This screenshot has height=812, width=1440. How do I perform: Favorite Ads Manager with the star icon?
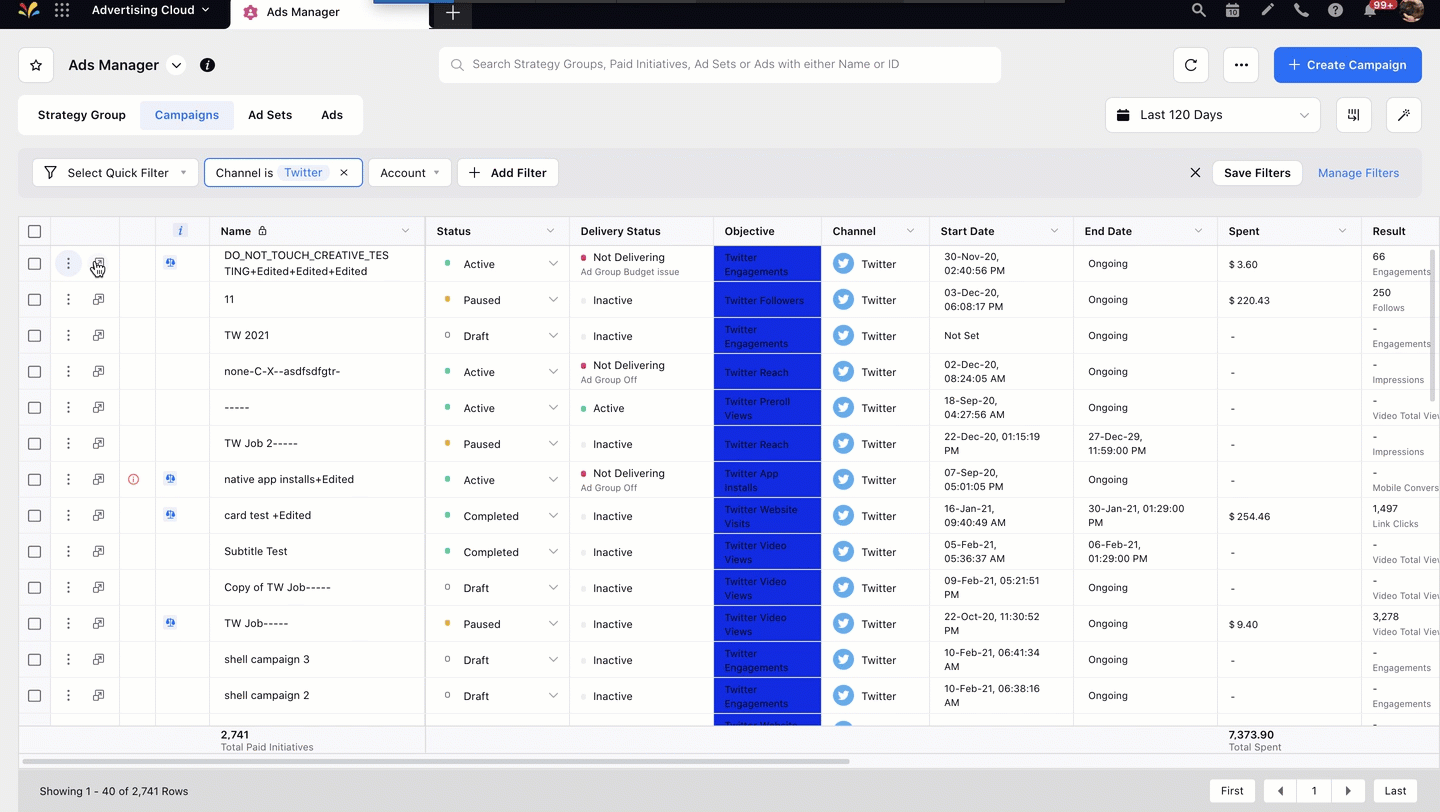(x=36, y=65)
